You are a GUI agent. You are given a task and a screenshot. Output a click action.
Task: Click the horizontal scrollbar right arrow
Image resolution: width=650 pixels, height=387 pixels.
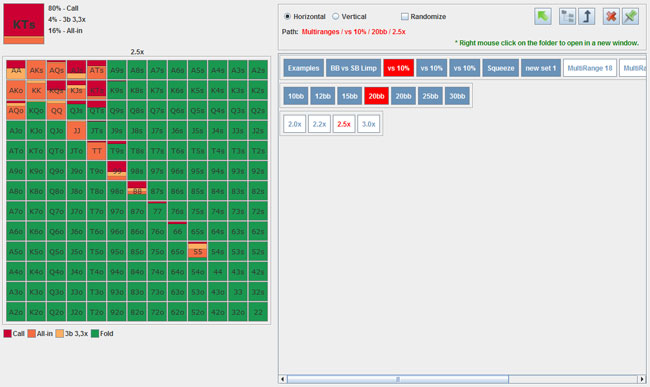point(642,379)
